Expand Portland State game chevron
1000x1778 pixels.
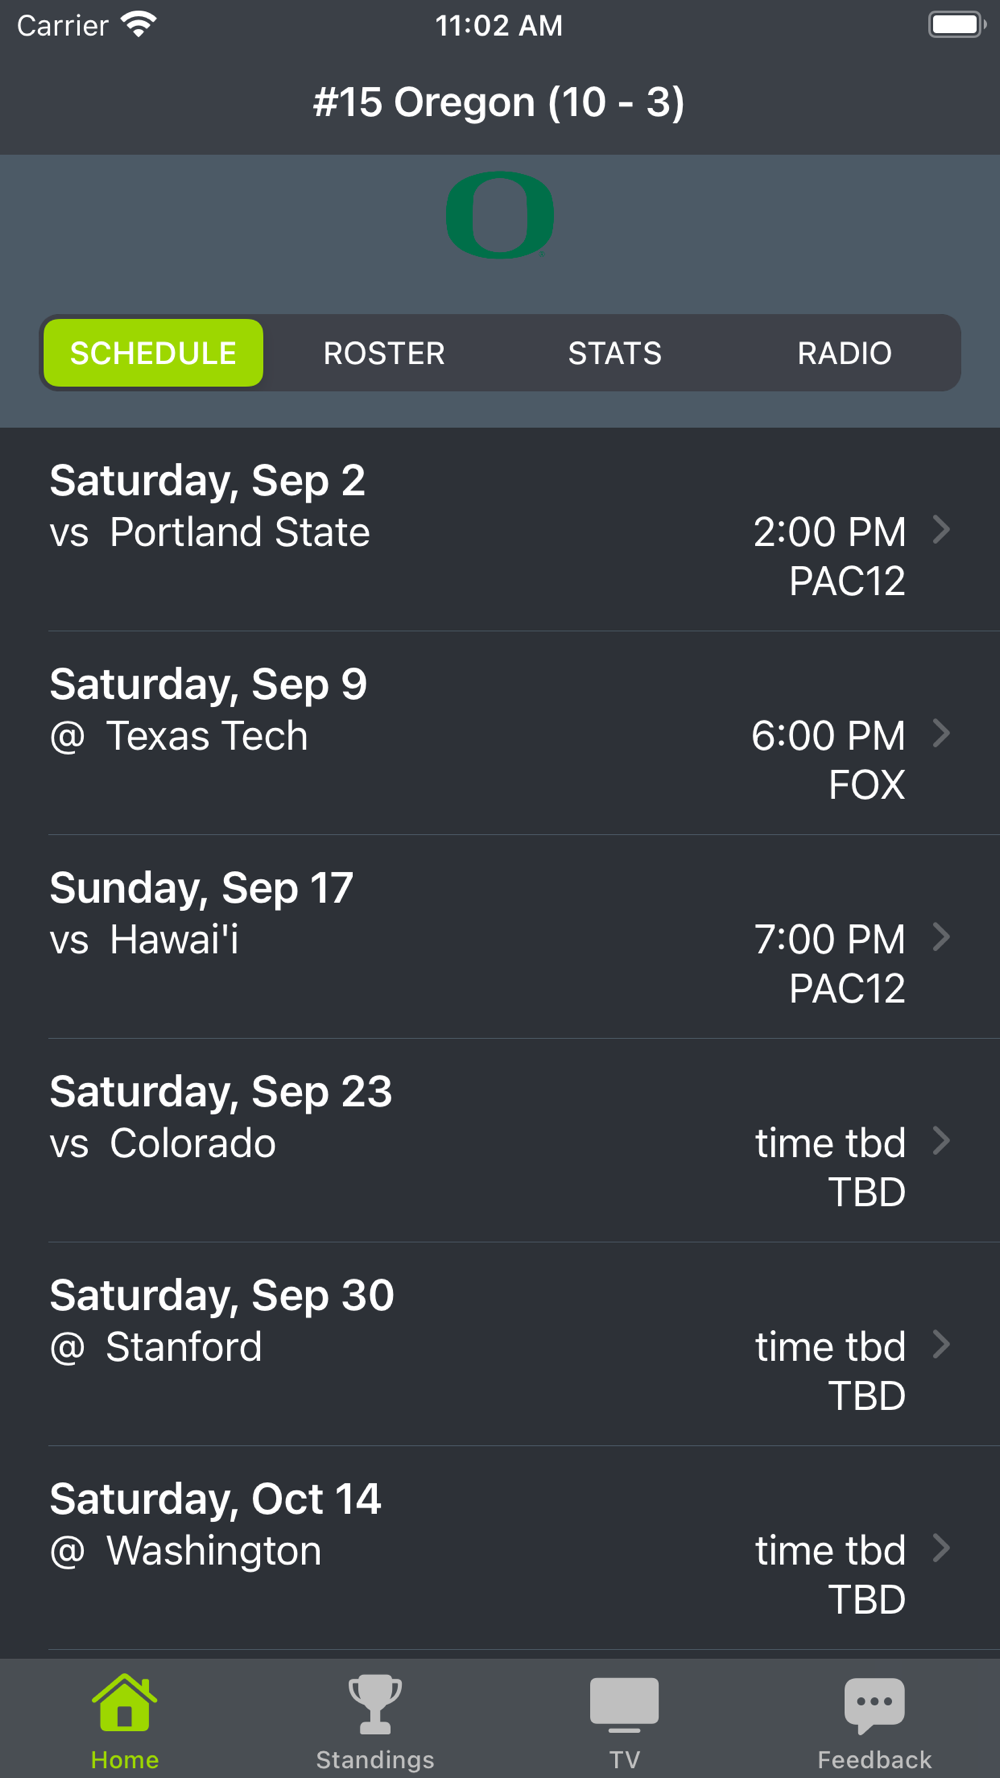click(x=941, y=530)
